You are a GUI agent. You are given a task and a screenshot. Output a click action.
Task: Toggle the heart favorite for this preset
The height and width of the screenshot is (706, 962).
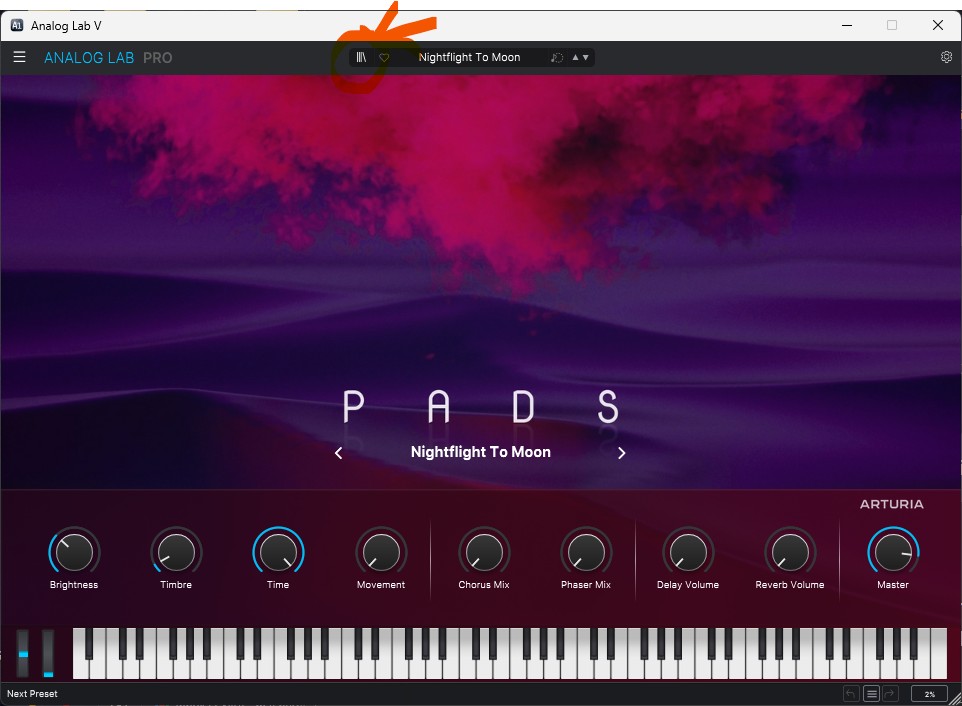click(x=384, y=57)
